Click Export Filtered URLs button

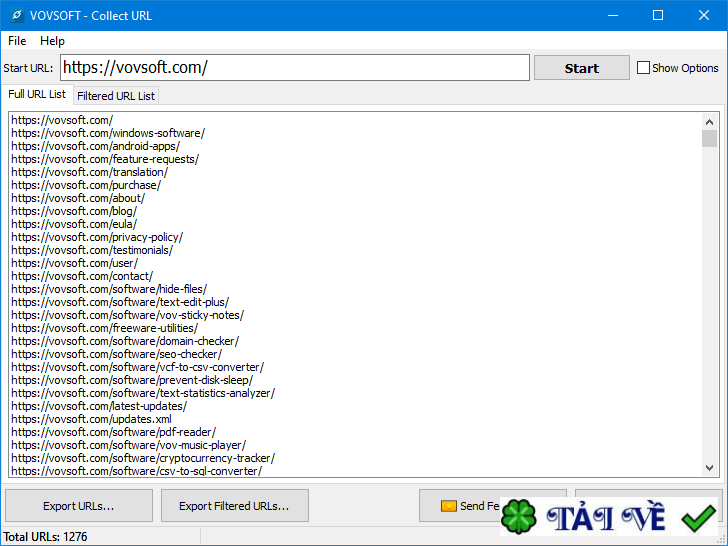click(x=234, y=506)
